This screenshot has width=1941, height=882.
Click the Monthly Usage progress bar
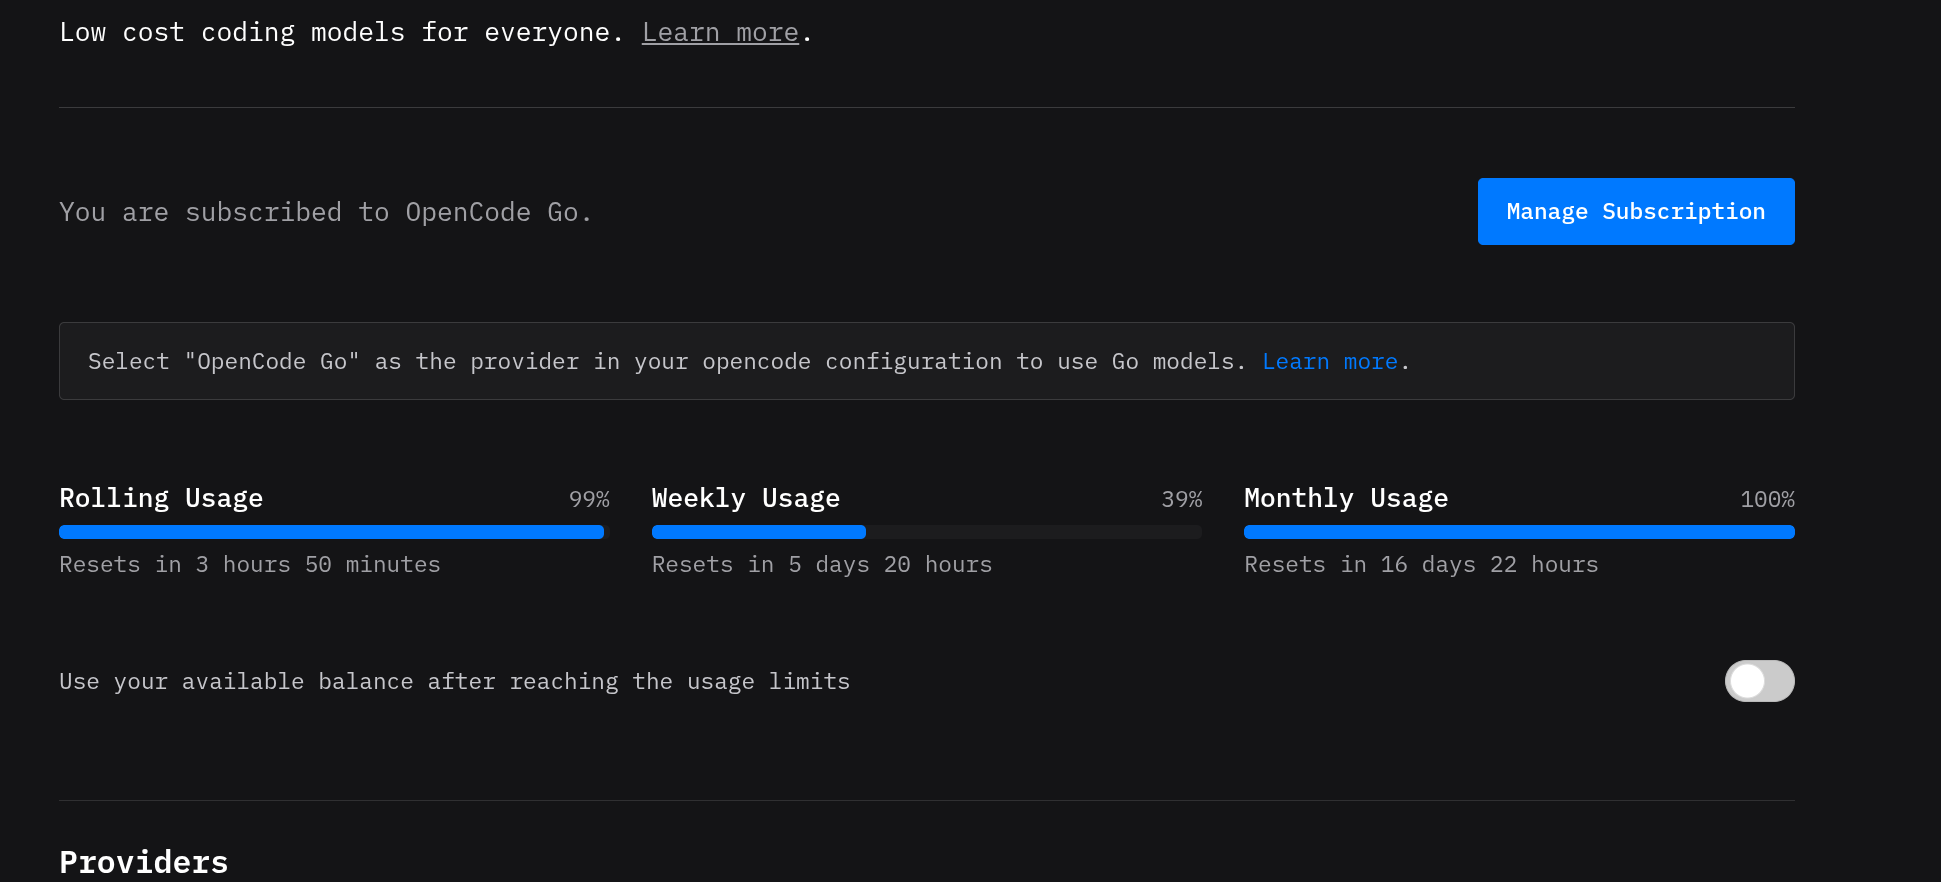pyautogui.click(x=1519, y=532)
